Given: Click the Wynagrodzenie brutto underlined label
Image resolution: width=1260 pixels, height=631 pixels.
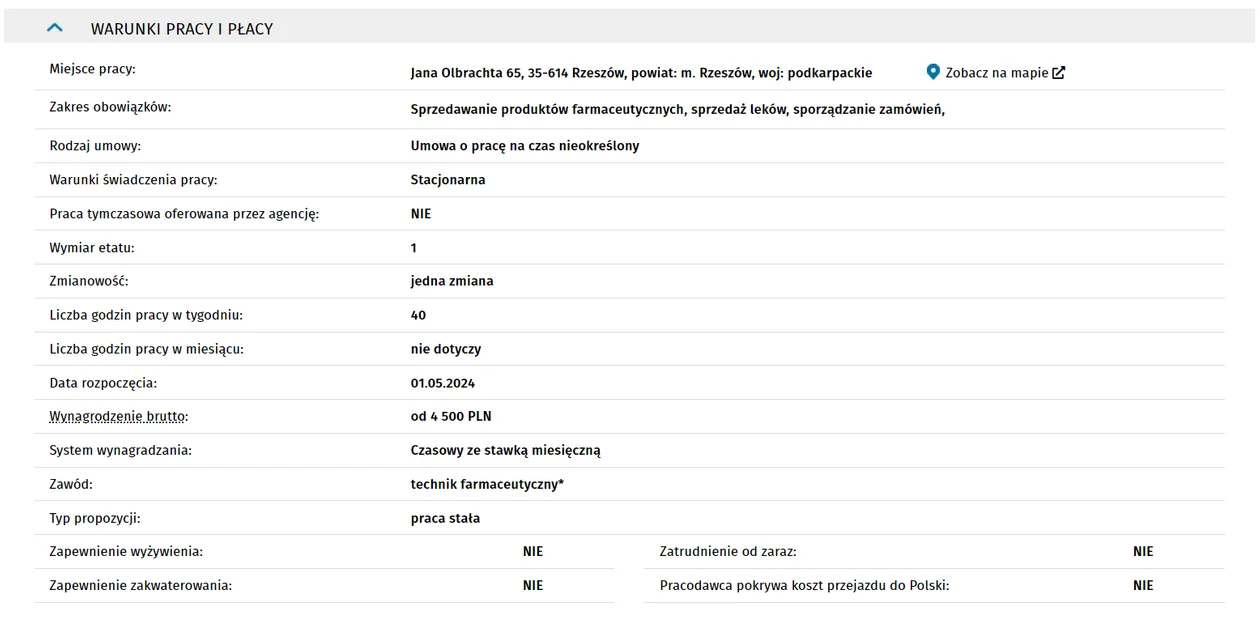Looking at the screenshot, I should coord(119,416).
